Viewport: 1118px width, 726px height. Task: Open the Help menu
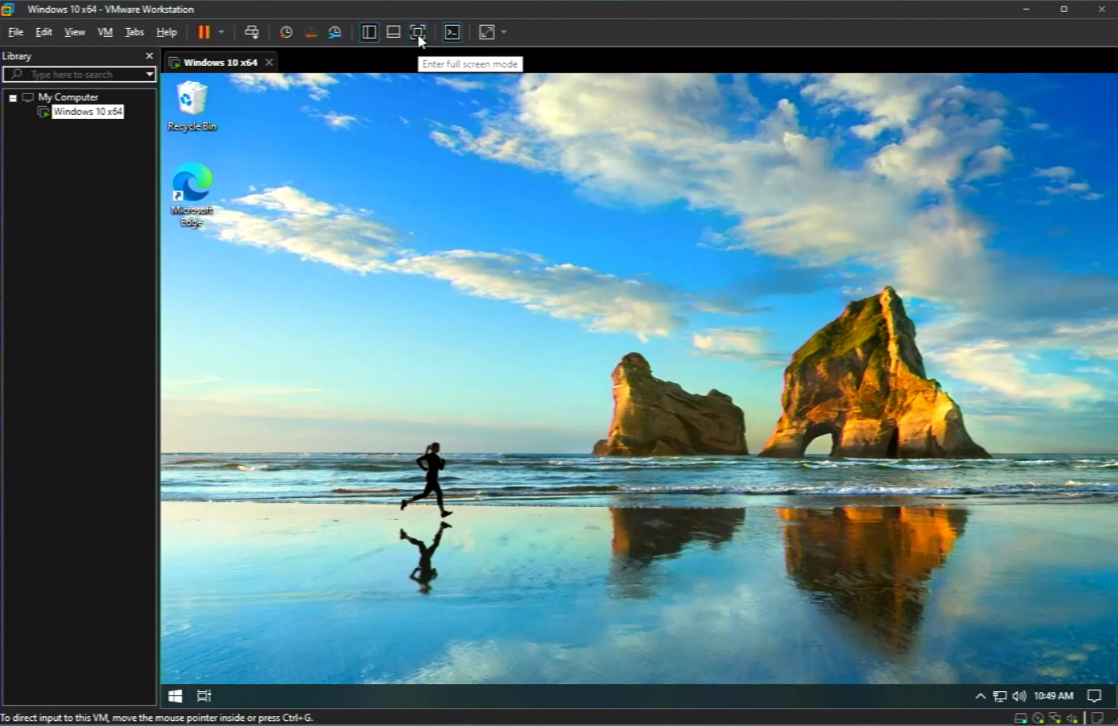point(166,32)
